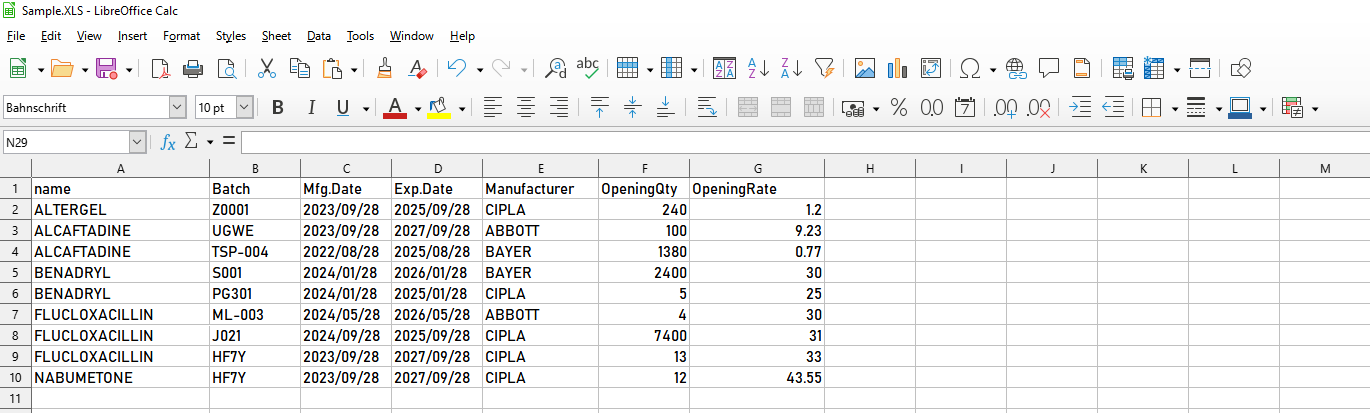Click the Save document icon
The width and height of the screenshot is (1370, 413).
106,68
